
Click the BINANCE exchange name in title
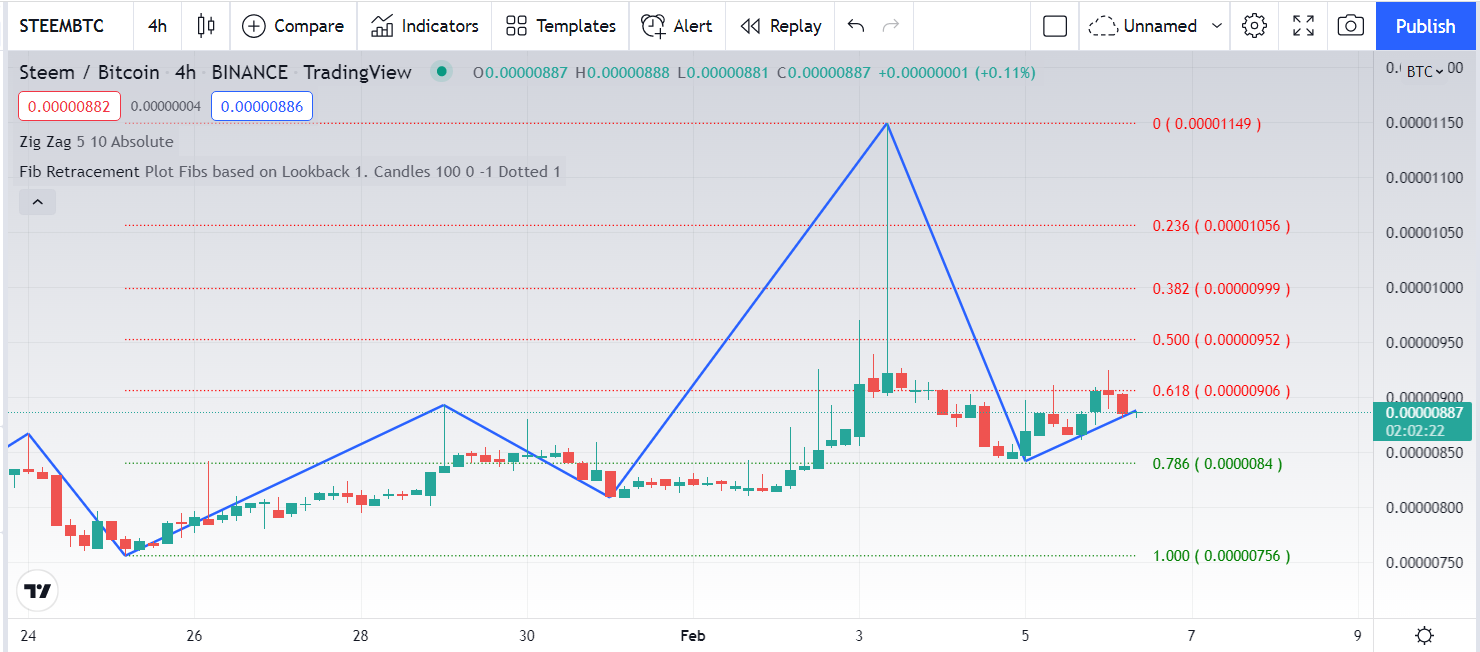point(249,72)
